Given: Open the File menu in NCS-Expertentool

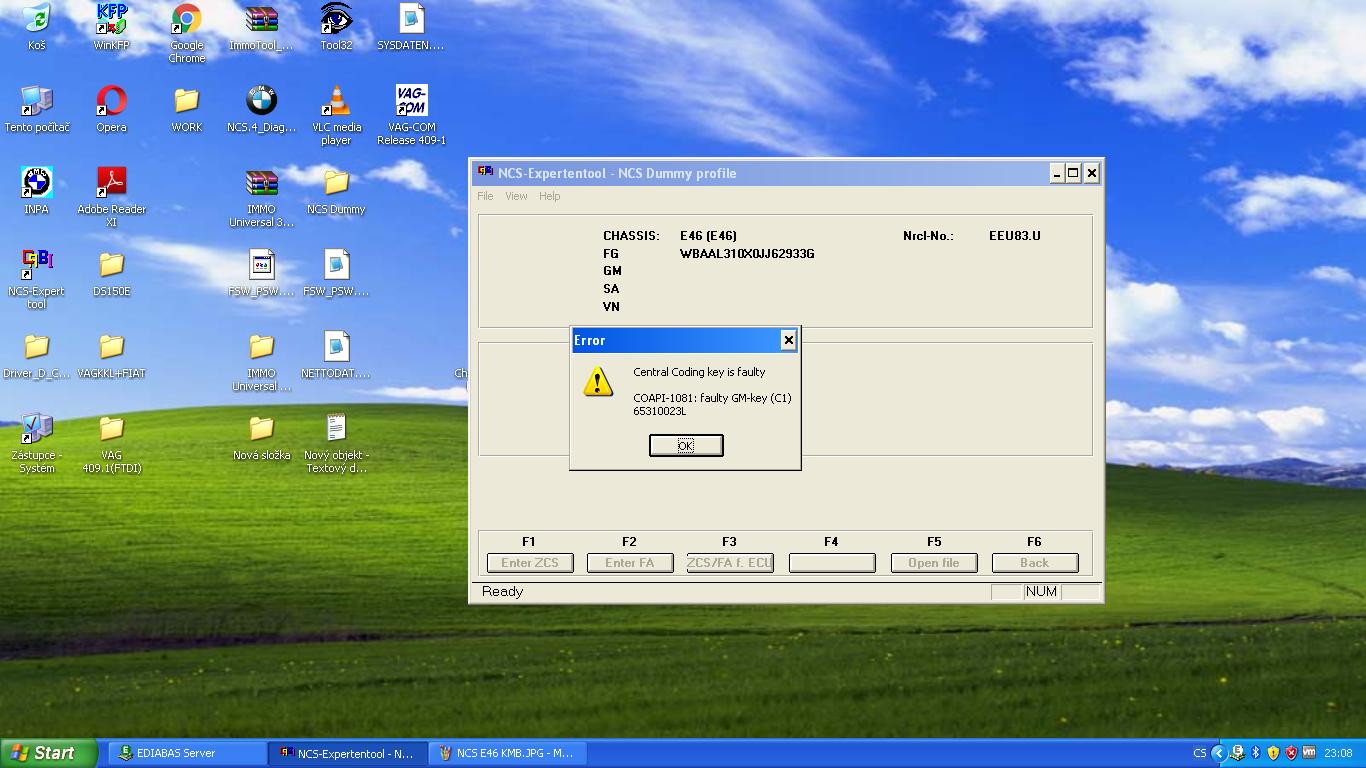Looking at the screenshot, I should click(x=485, y=196).
